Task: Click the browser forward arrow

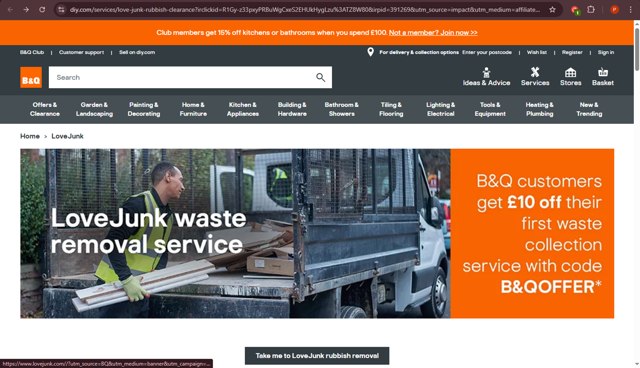Action: [x=26, y=9]
